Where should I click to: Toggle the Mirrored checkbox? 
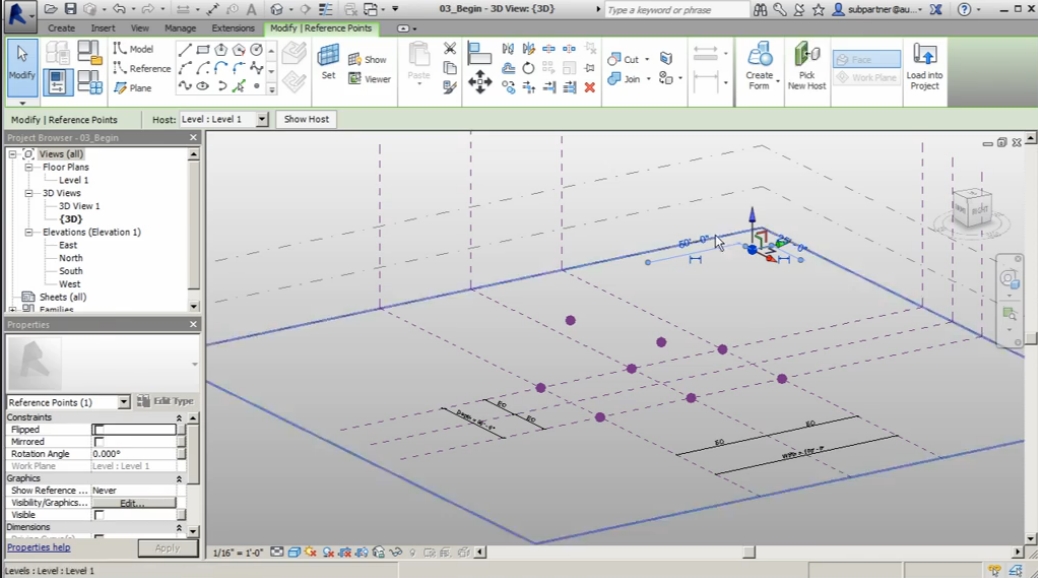point(99,442)
